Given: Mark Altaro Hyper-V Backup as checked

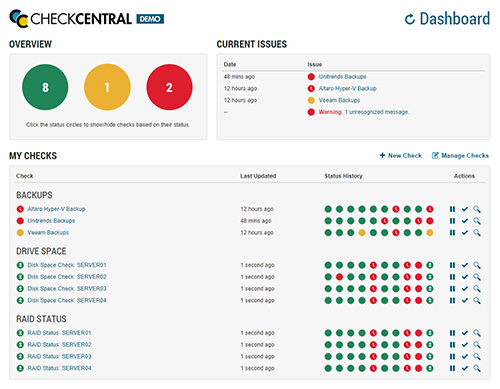Looking at the screenshot, I should [465, 209].
